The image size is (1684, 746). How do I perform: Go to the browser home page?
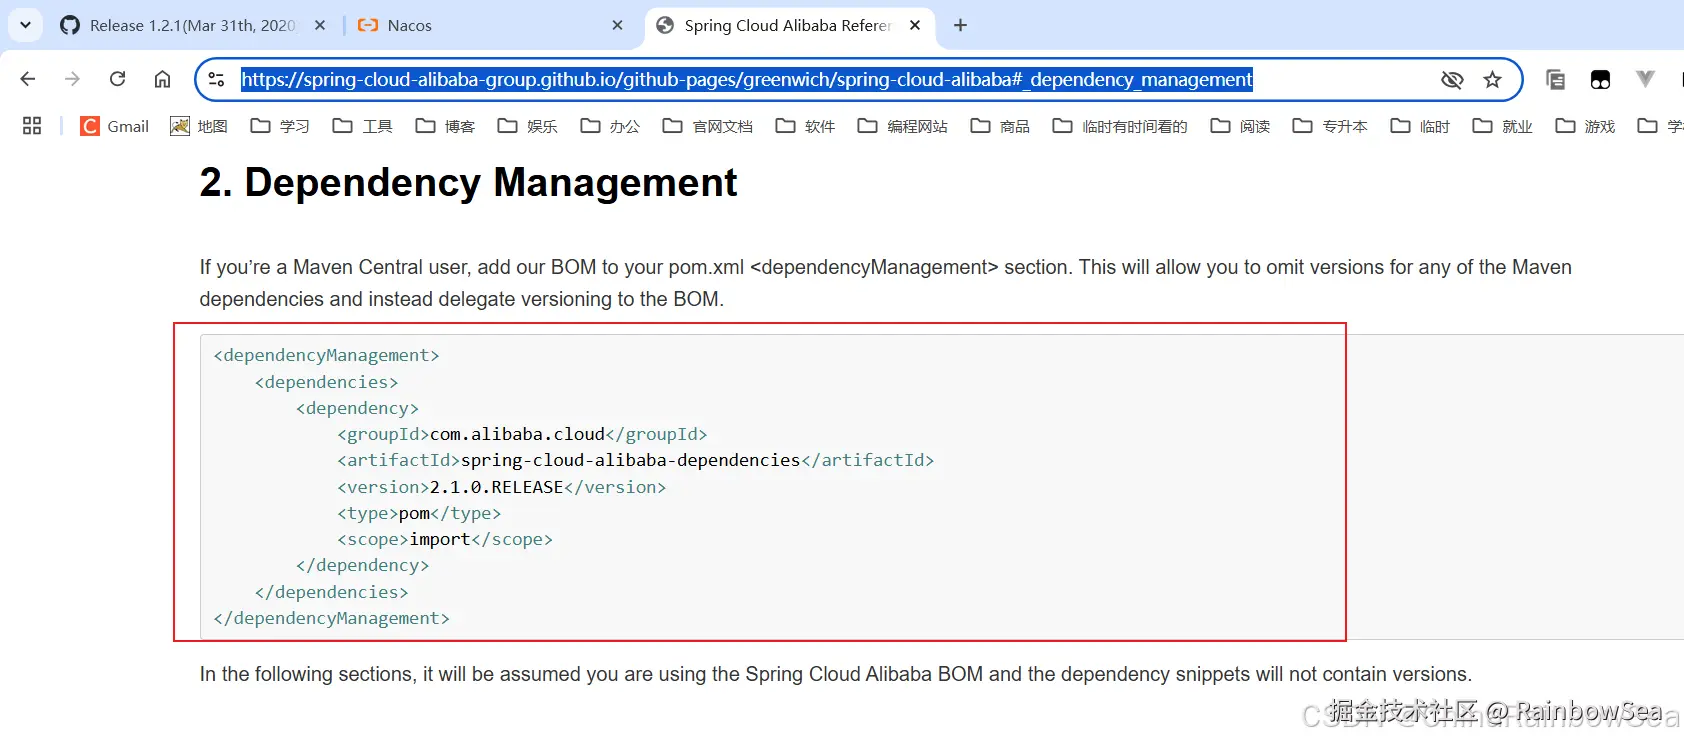tap(162, 79)
